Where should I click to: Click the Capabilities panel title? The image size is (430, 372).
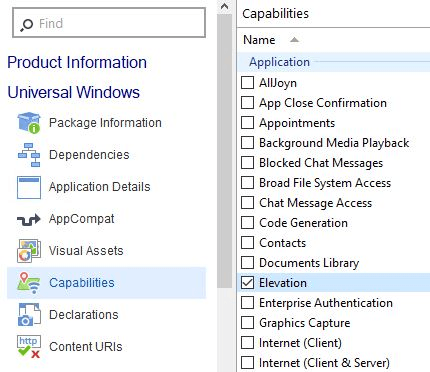pyautogui.click(x=275, y=14)
